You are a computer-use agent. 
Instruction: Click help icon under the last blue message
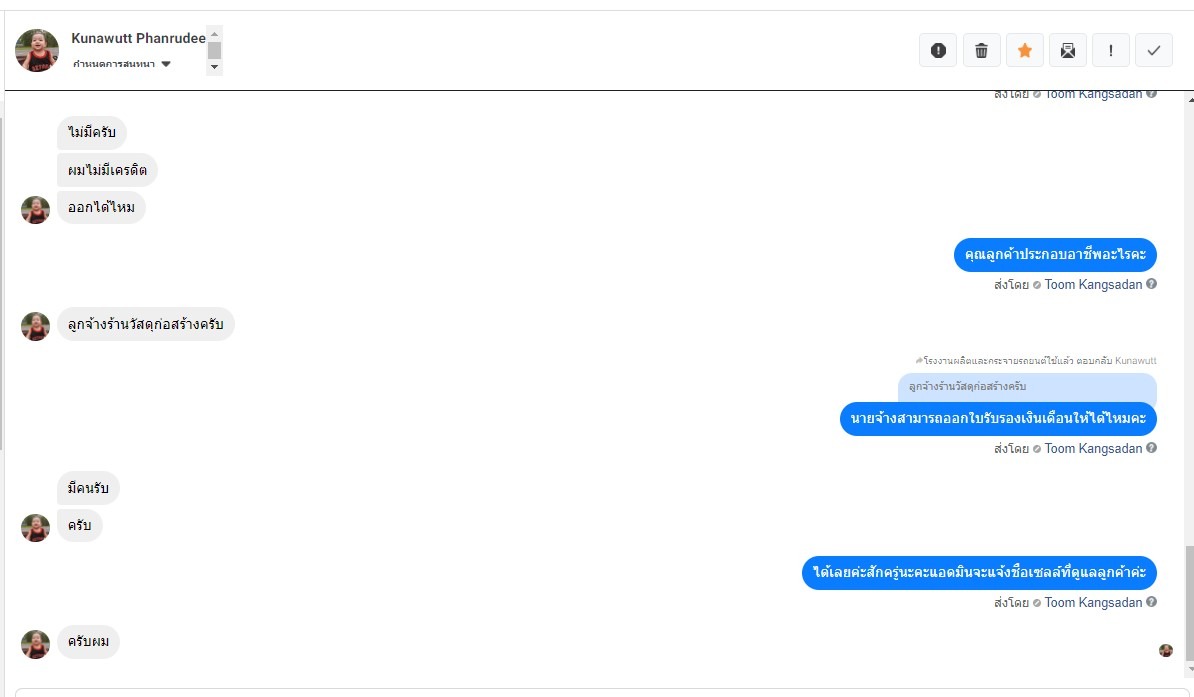click(x=1151, y=602)
